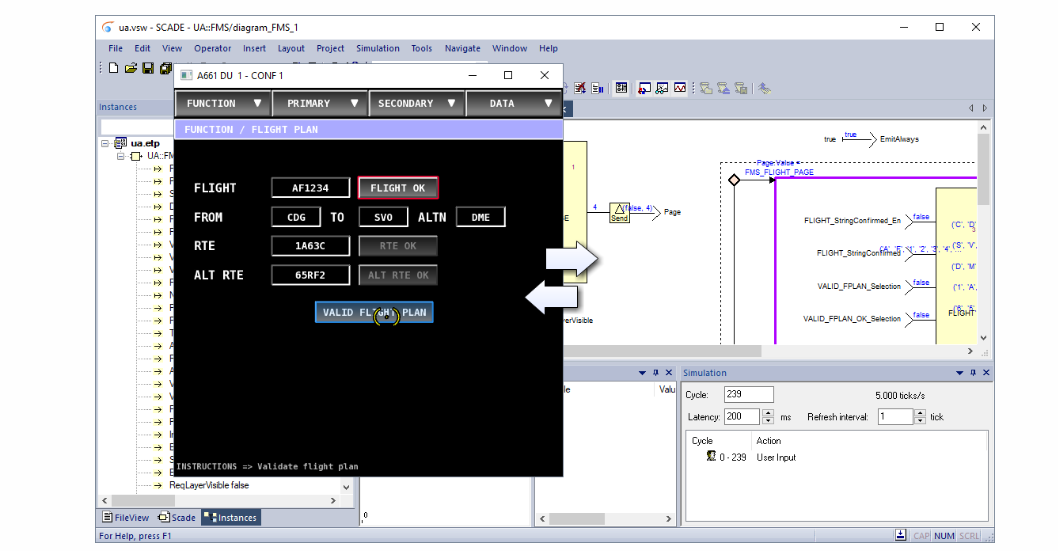Click the Open folder toolbar icon
The height and width of the screenshot is (551, 1058).
(x=131, y=68)
